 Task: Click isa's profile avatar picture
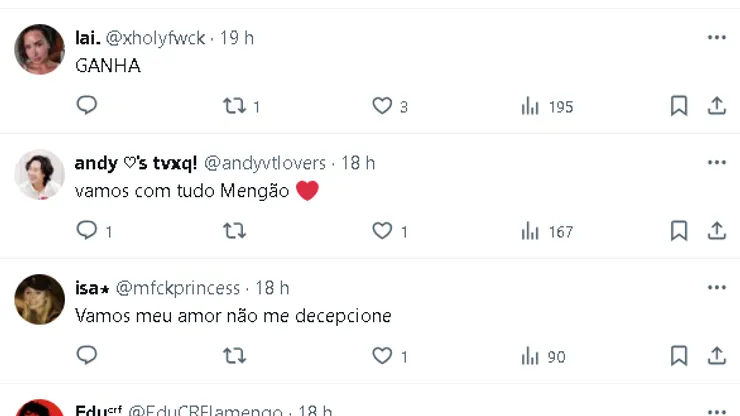coord(40,299)
